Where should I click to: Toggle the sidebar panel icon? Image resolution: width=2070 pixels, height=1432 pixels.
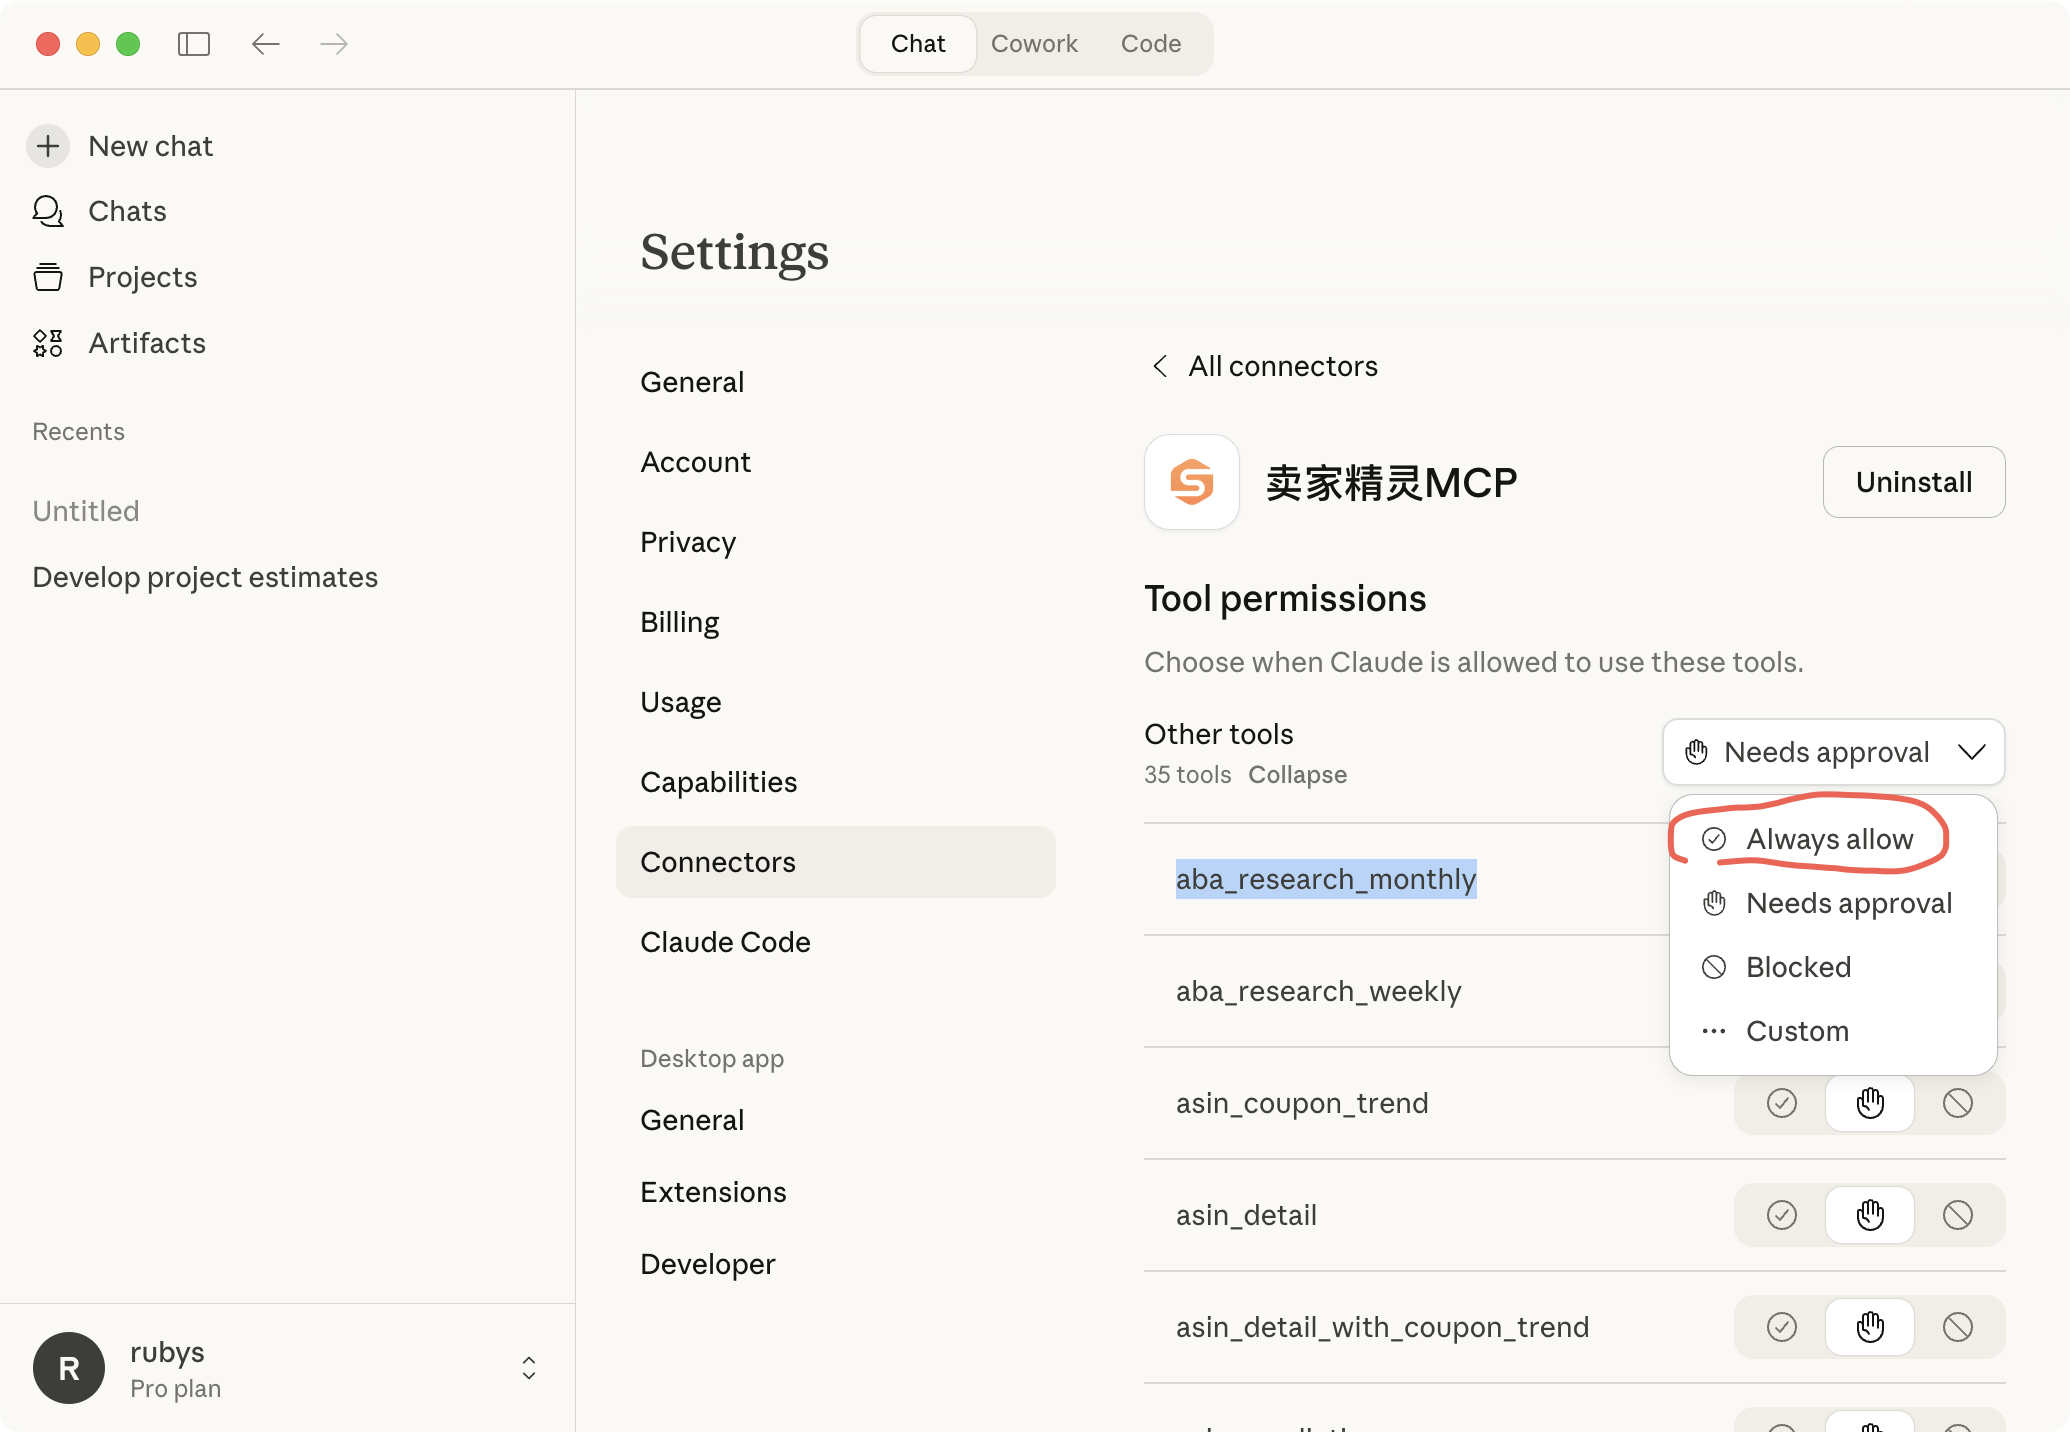coord(194,44)
